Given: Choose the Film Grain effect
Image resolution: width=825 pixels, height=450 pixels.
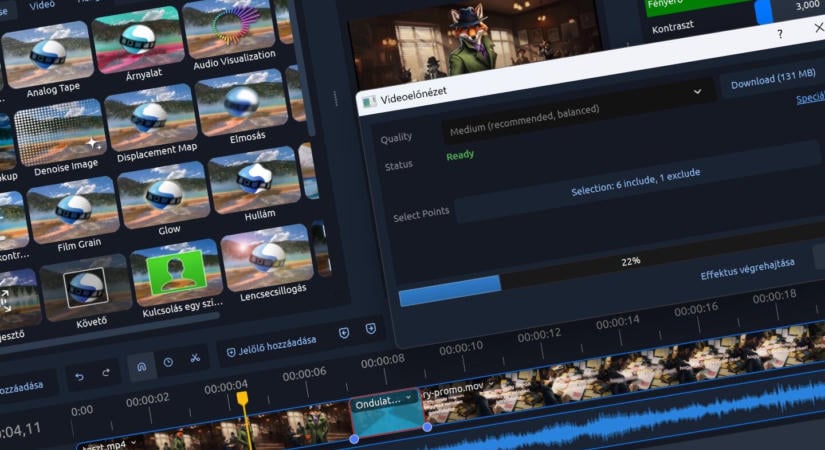Looking at the screenshot, I should point(73,209).
